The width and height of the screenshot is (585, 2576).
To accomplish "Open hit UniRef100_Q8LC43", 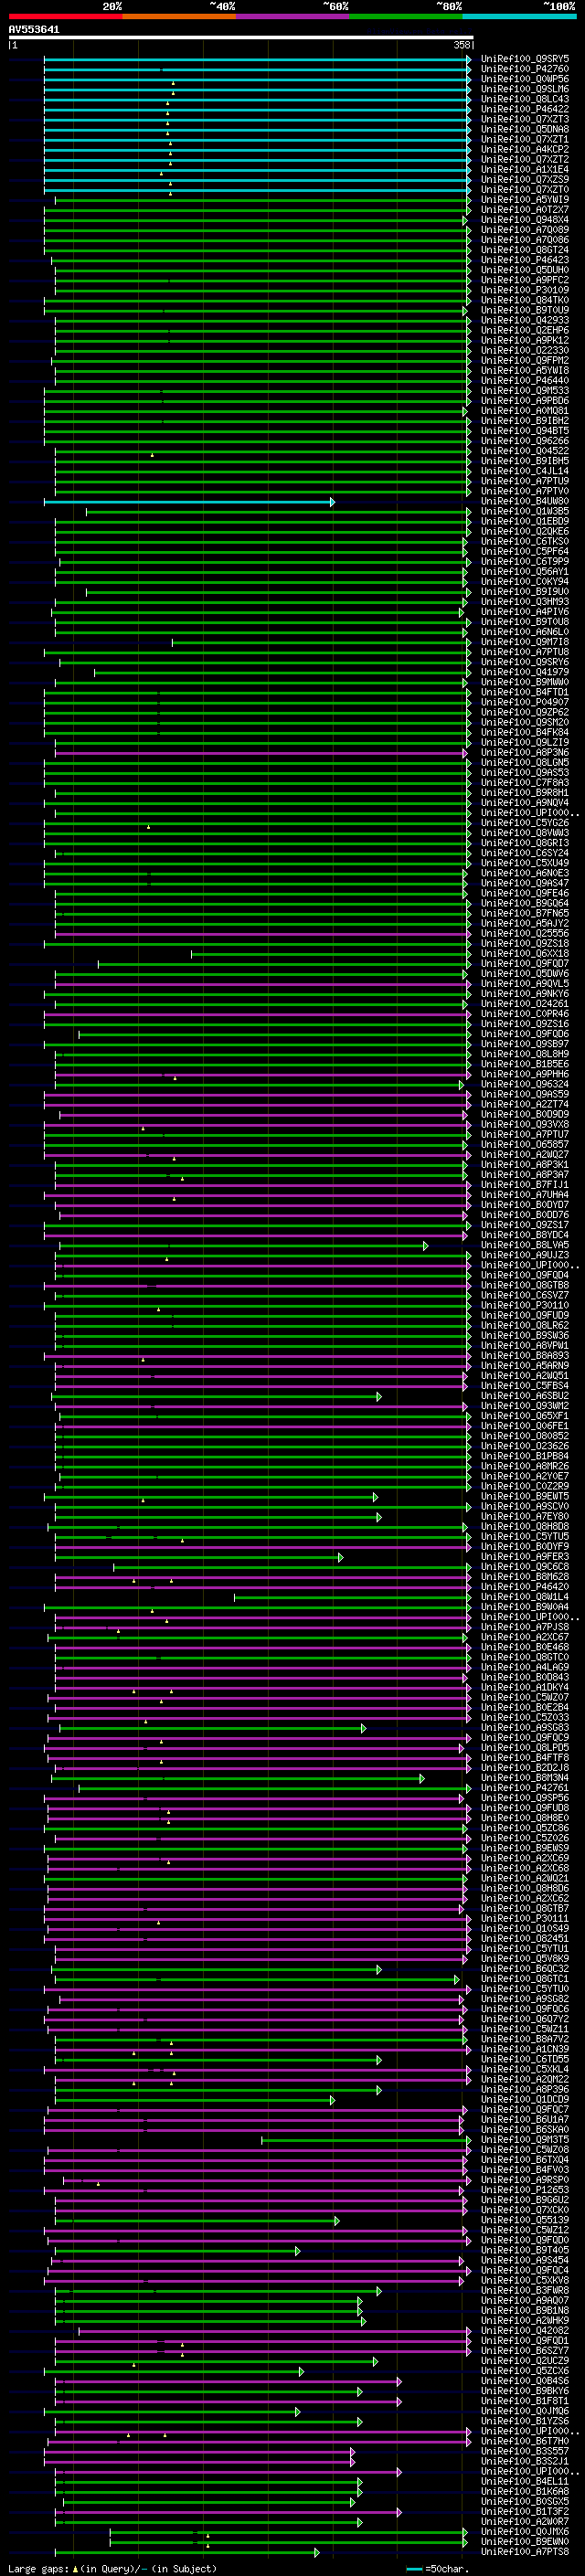I will (x=525, y=99).
